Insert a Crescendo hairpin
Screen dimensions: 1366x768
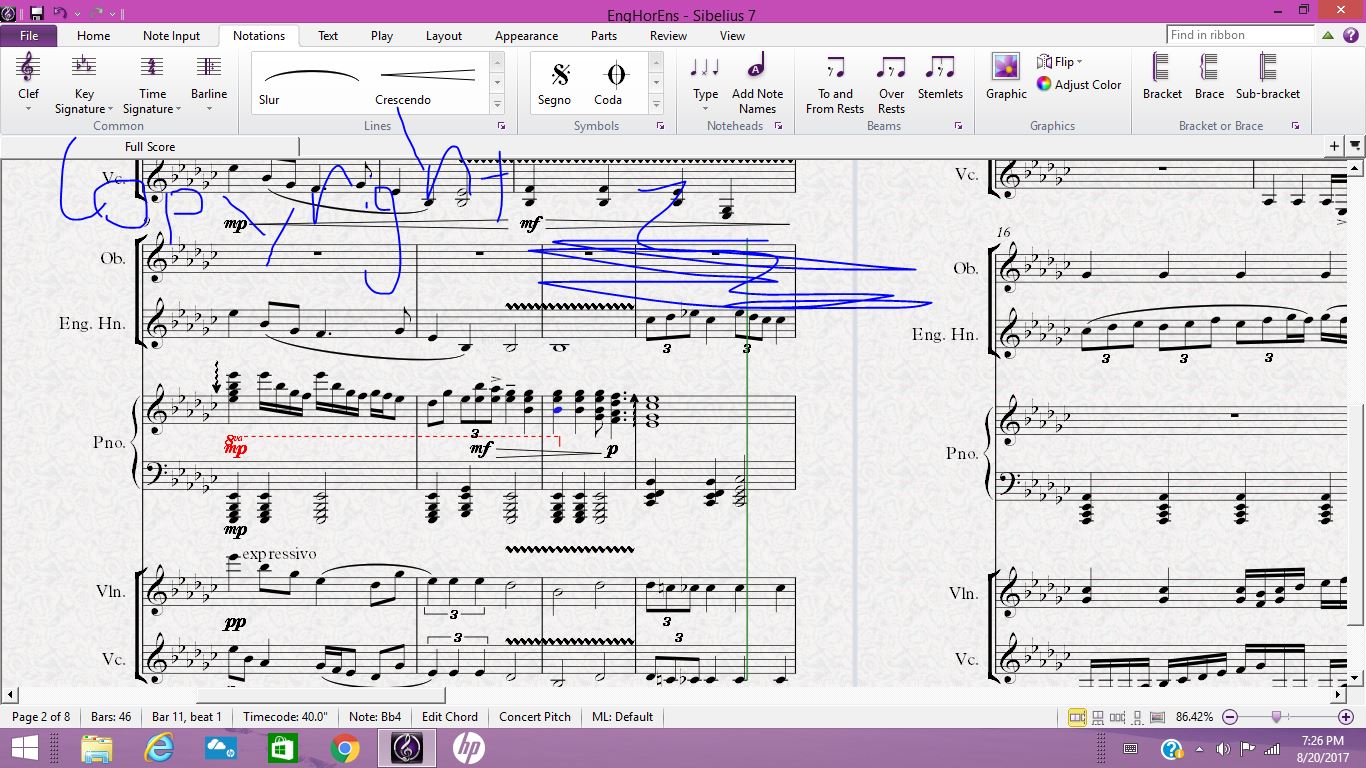[x=428, y=83]
